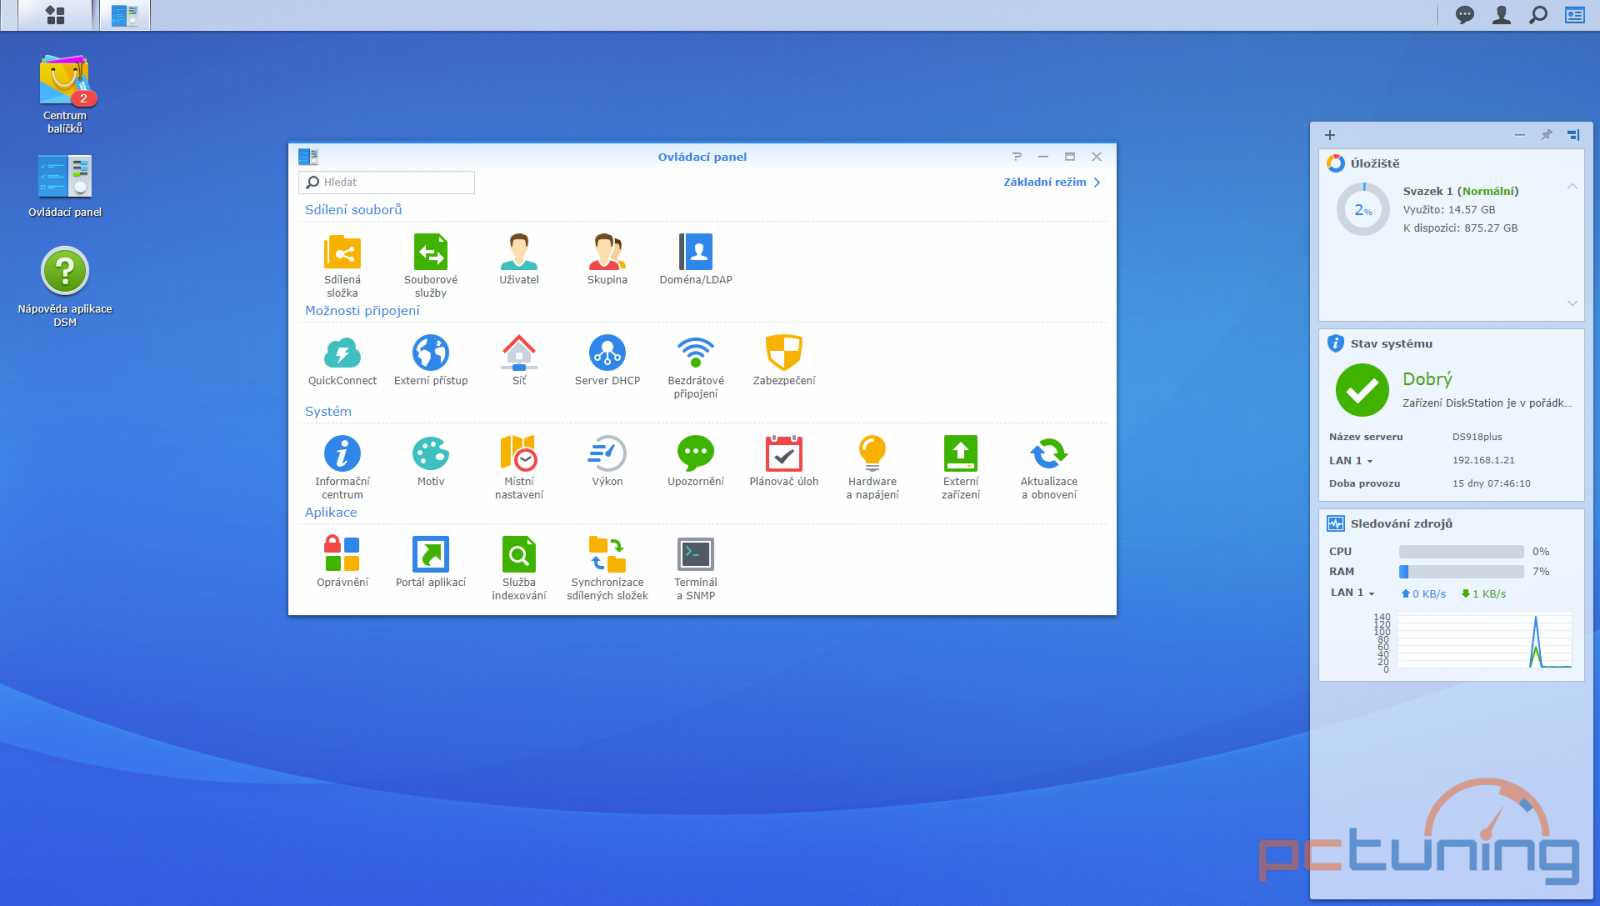Click the volume usage ring 2%

(1363, 210)
